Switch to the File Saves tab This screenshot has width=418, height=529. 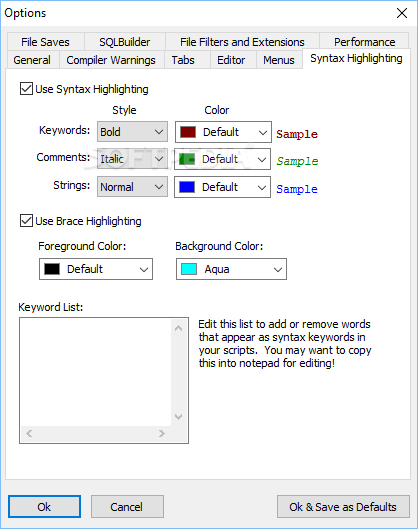[x=45, y=42]
